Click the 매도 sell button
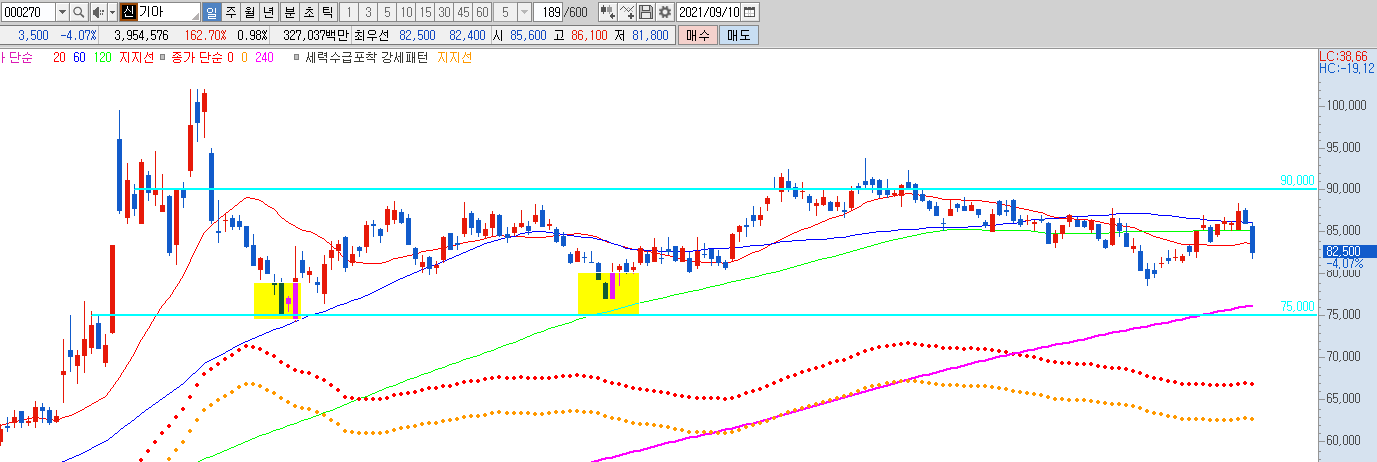Image resolution: width=1377 pixels, height=462 pixels. point(739,35)
